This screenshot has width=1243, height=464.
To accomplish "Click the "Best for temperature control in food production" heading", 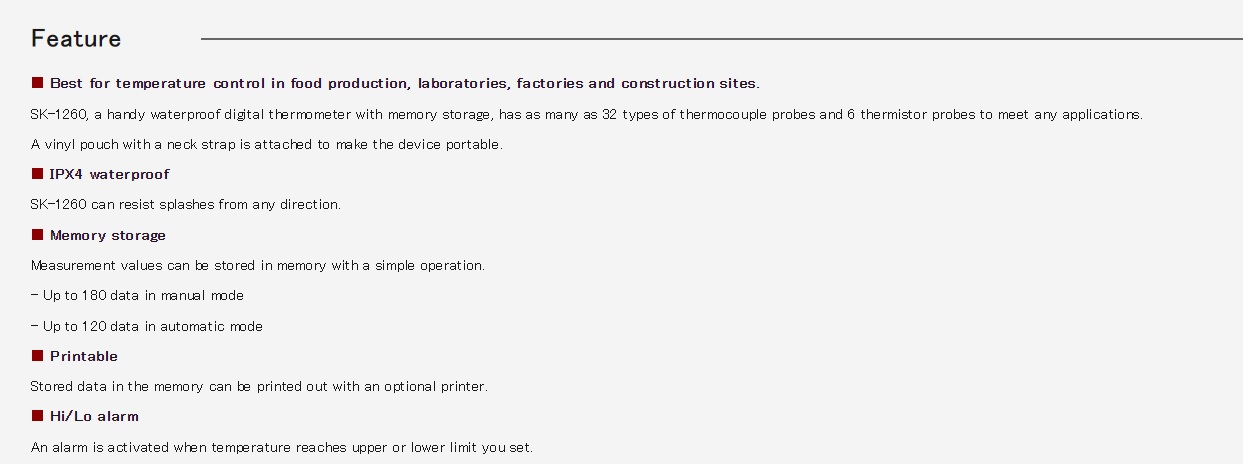I will coord(404,83).
